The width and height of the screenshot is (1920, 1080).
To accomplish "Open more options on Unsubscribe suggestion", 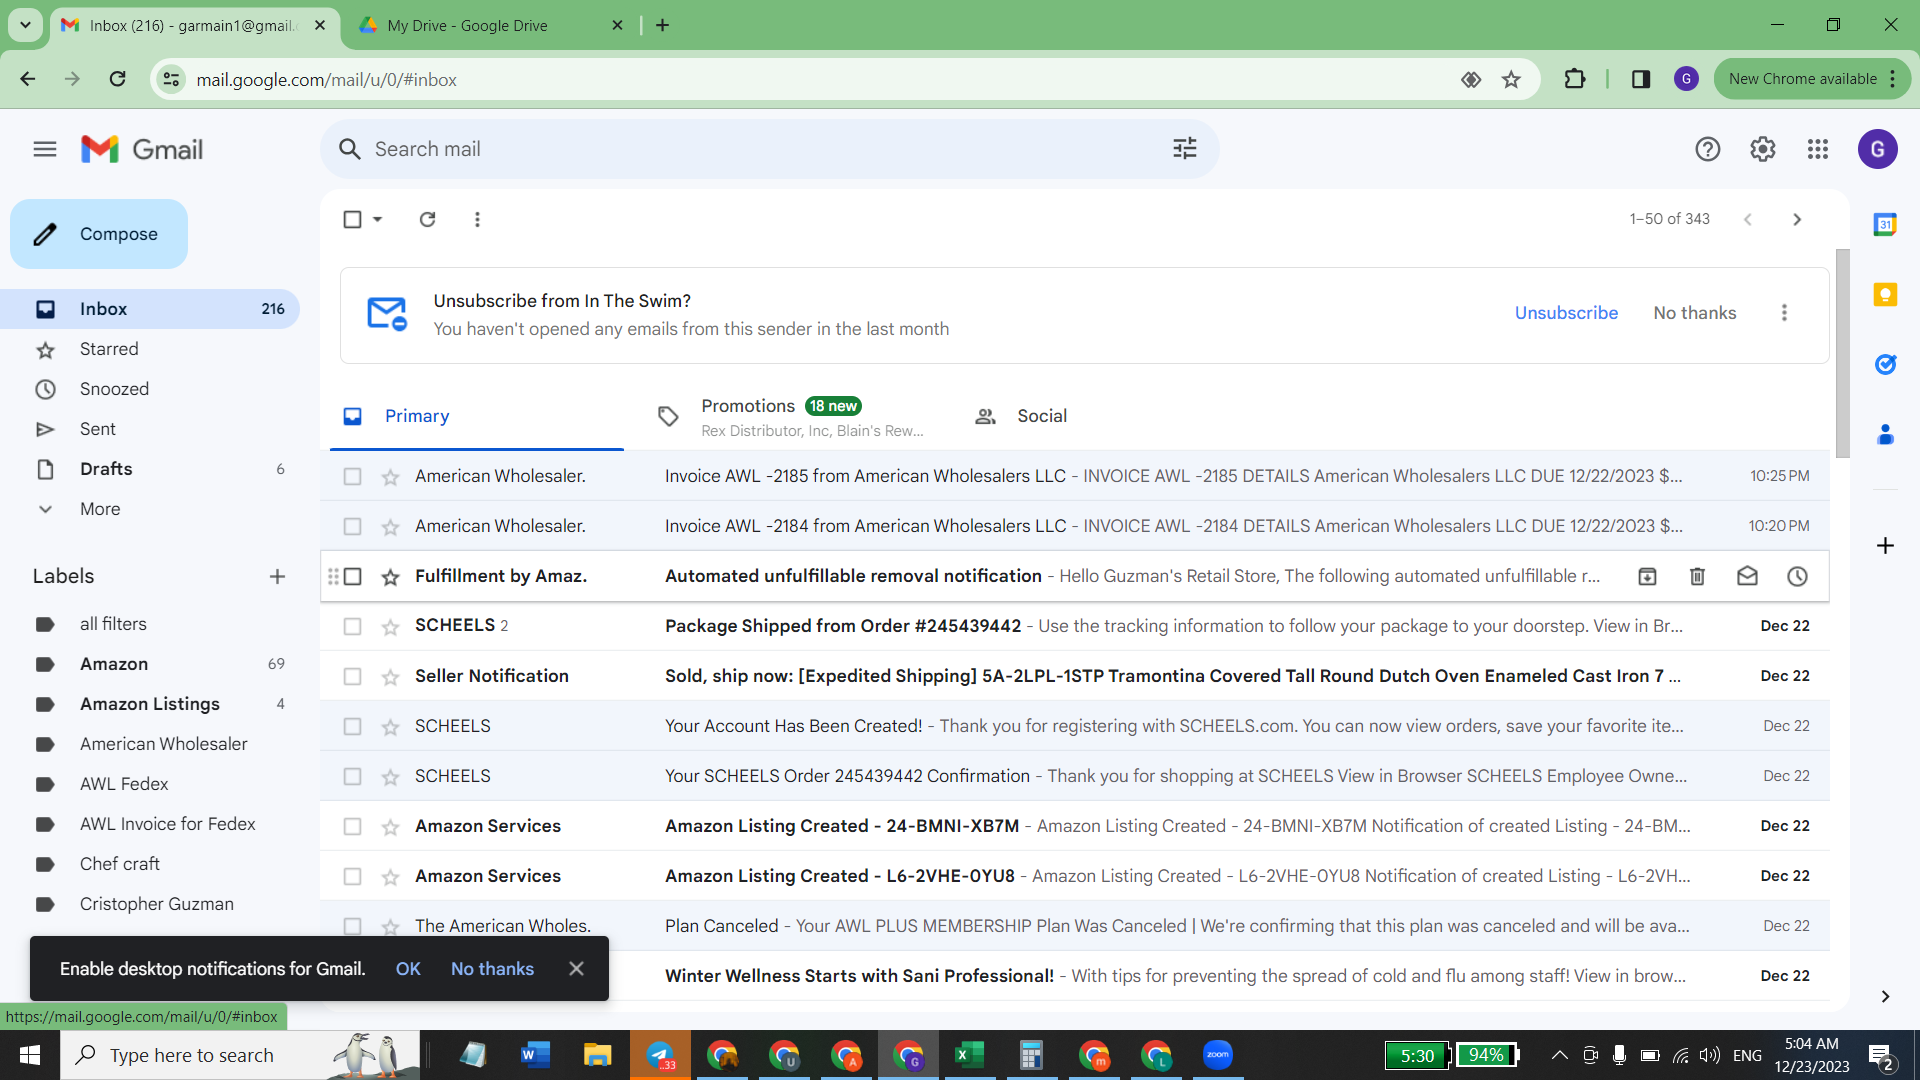I will click(1784, 313).
